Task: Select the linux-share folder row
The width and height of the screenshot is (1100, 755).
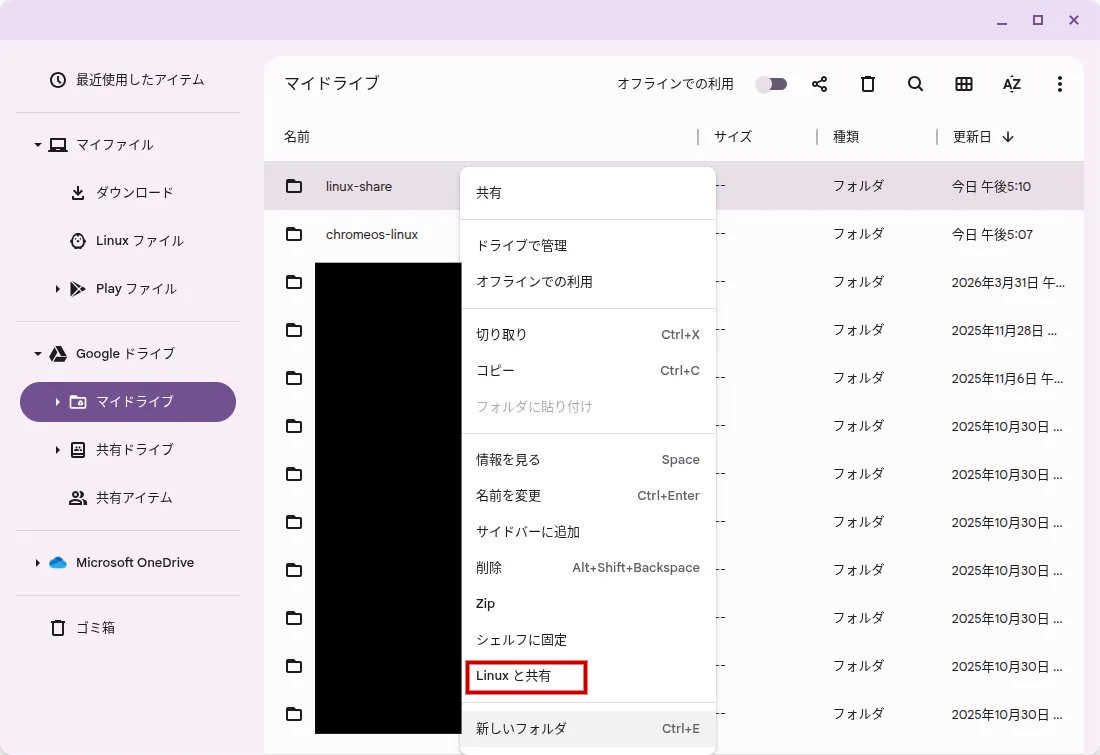Action: (x=673, y=187)
